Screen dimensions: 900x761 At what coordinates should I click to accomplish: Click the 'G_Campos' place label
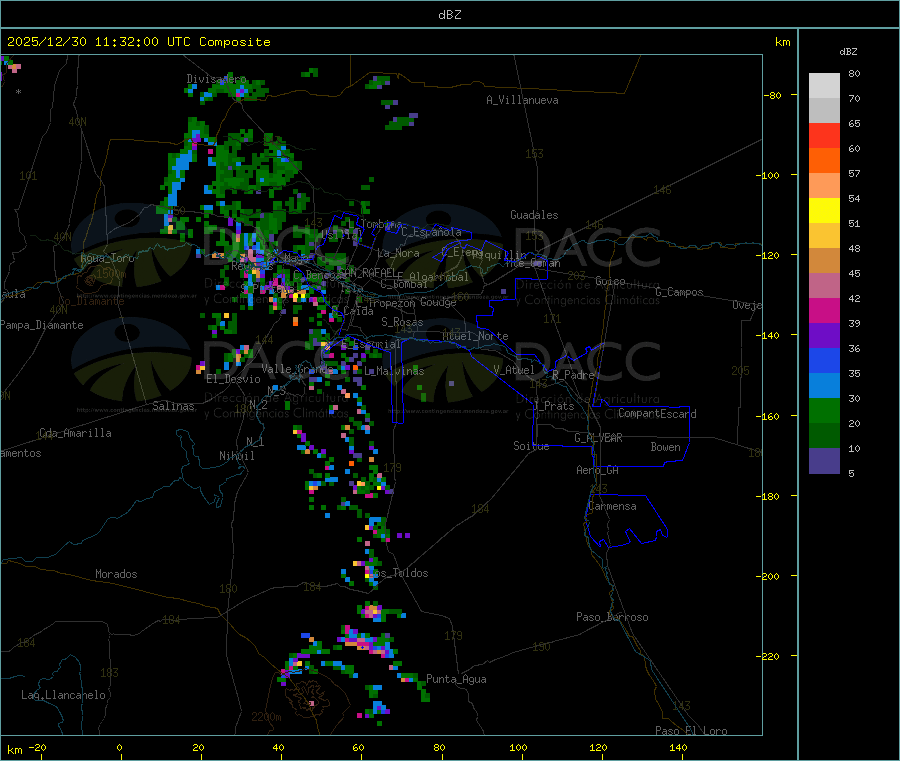[680, 292]
